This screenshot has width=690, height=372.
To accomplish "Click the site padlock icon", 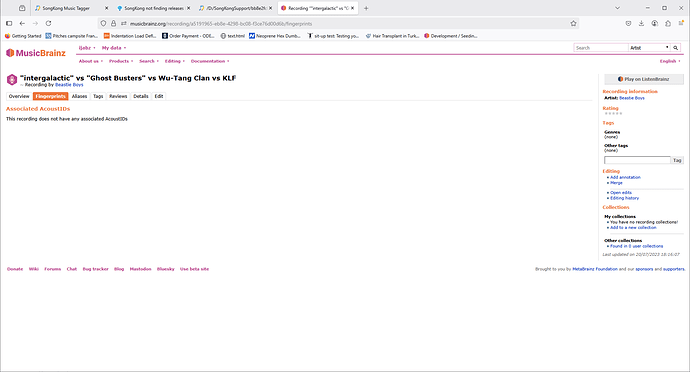I will 114,23.
